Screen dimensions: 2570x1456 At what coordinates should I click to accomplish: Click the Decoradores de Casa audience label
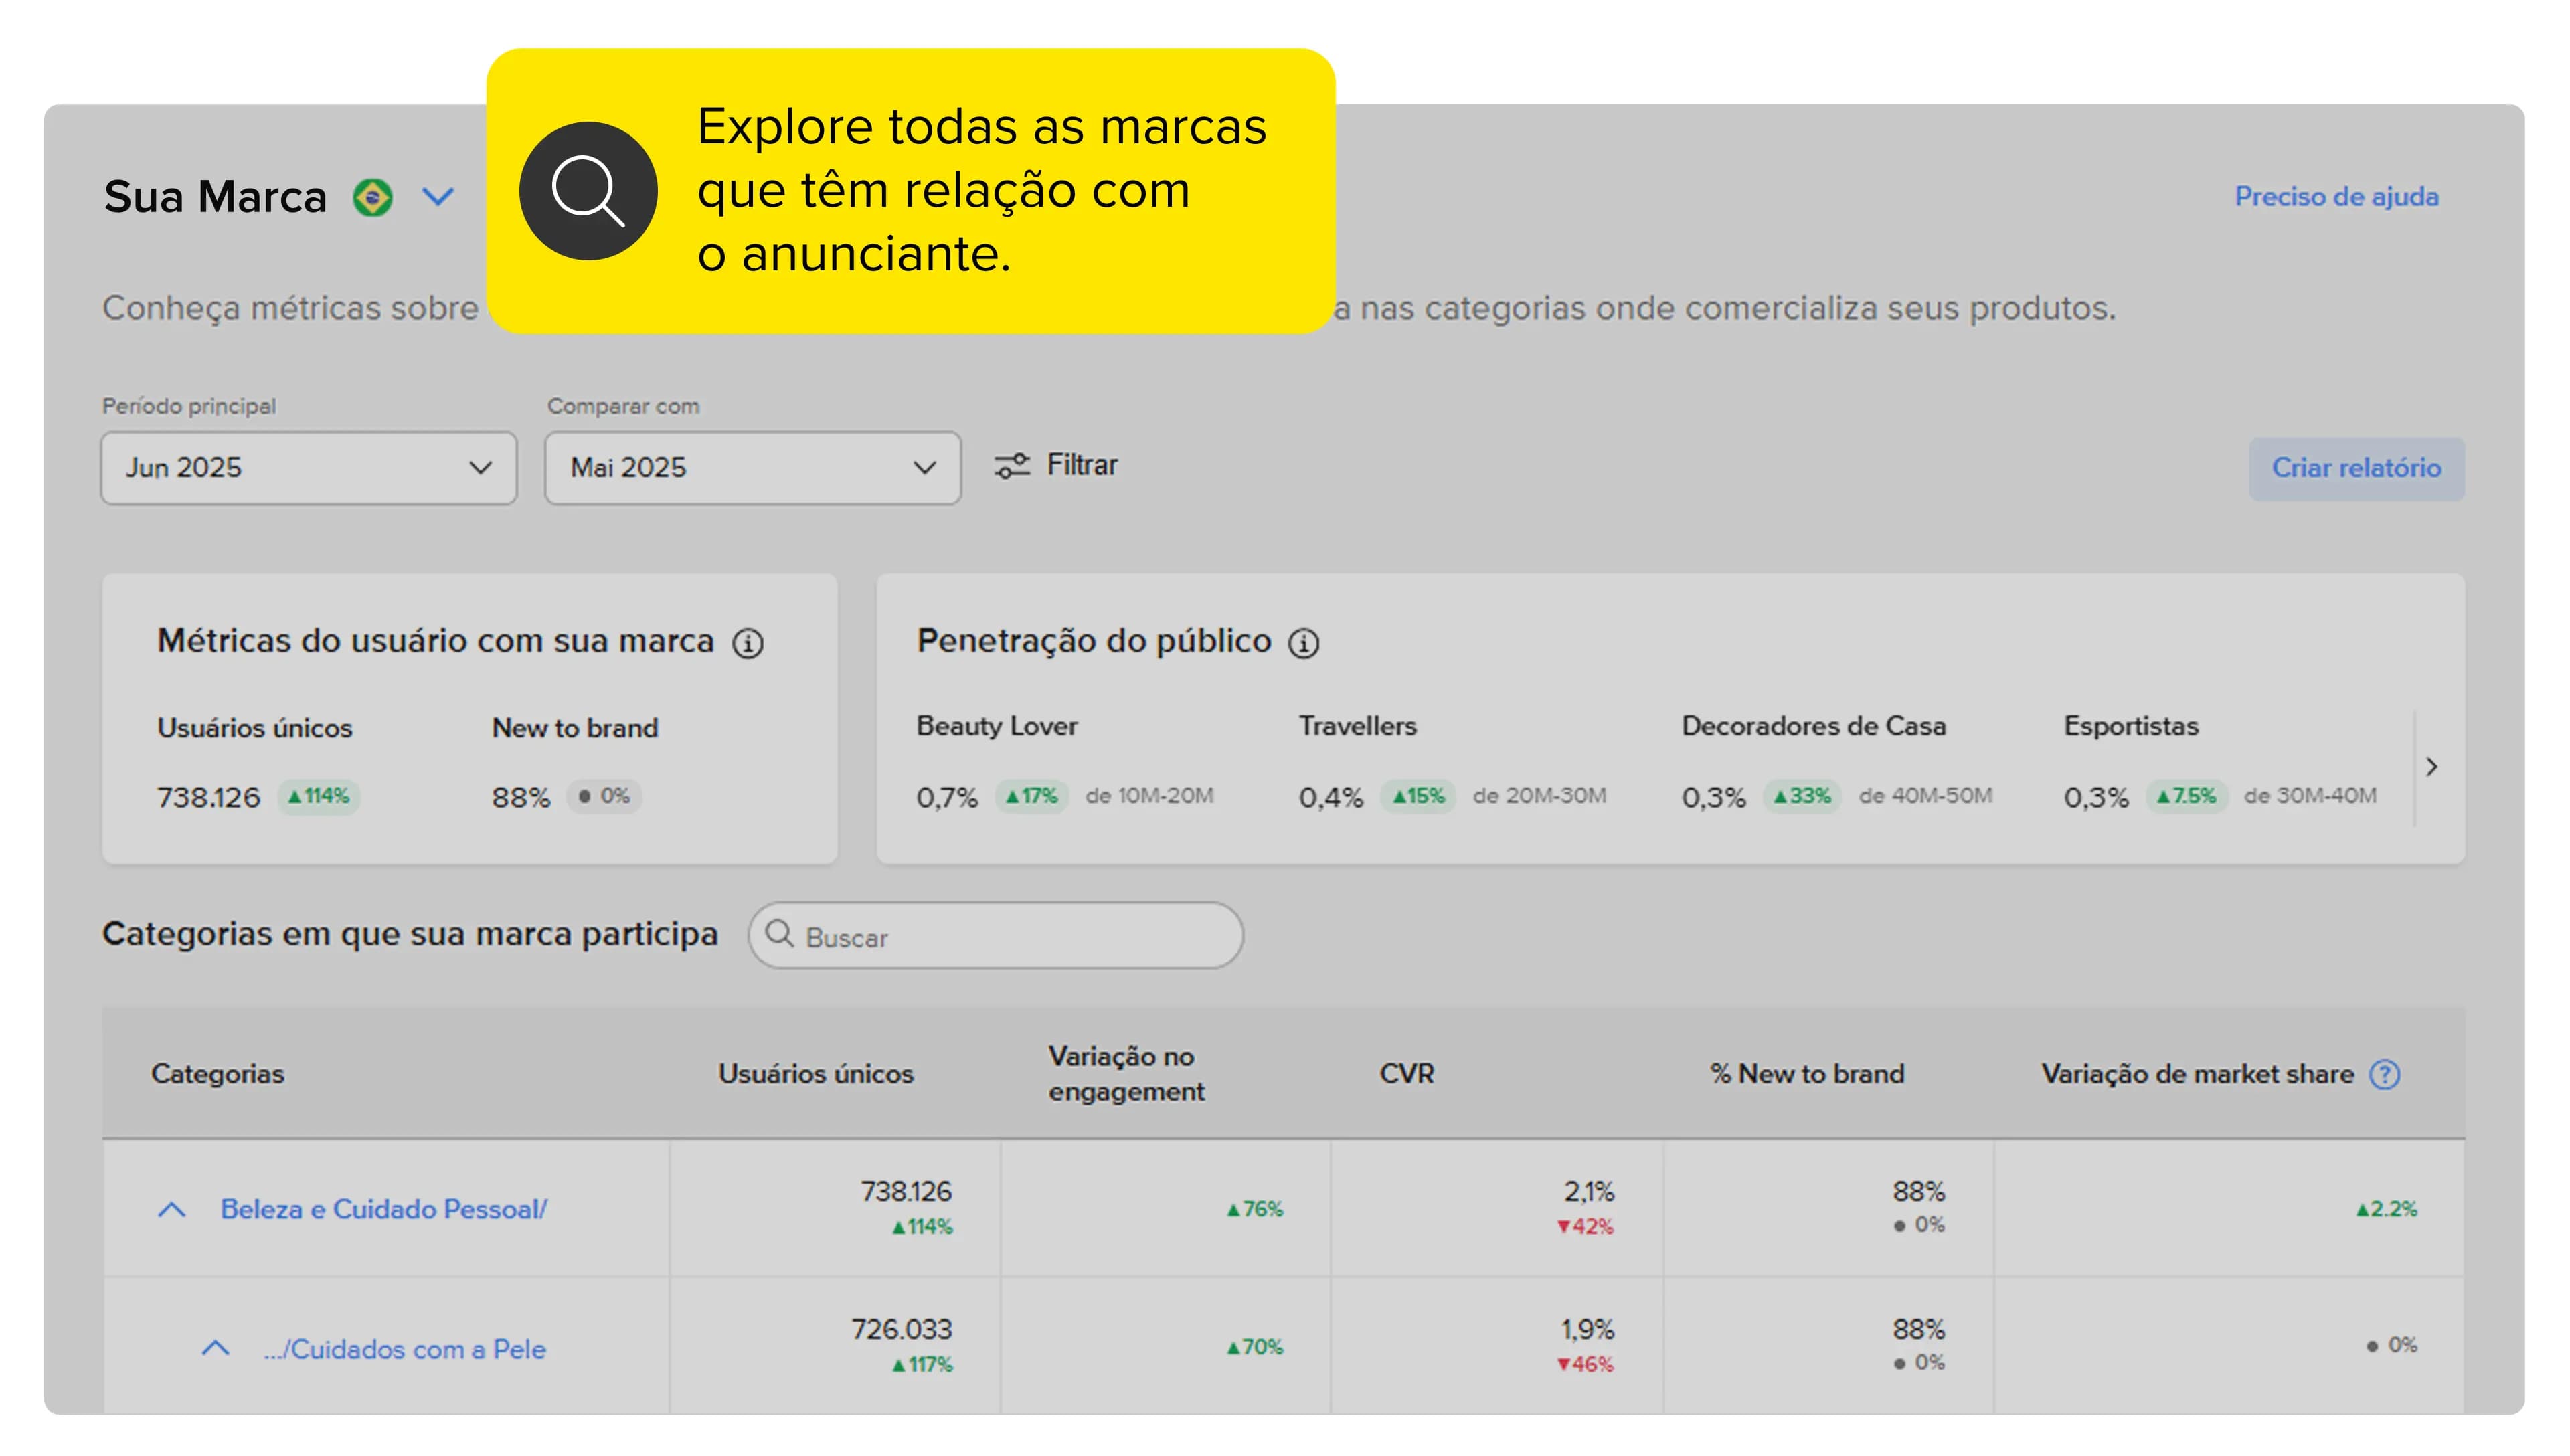pos(1813,726)
